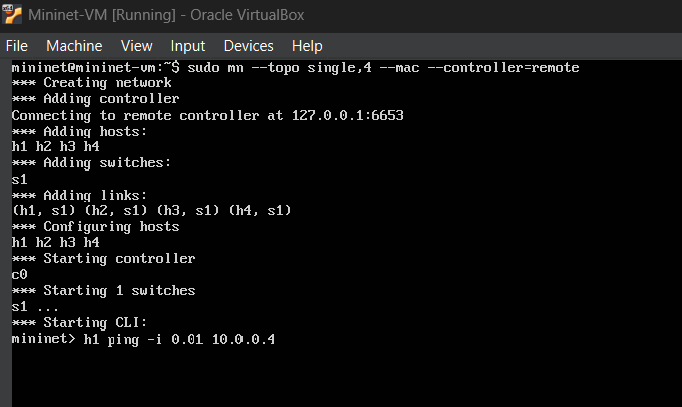Click 'Connecting to remote controller at 127.0.0.1:6653'
The image size is (682, 407).
(x=207, y=115)
